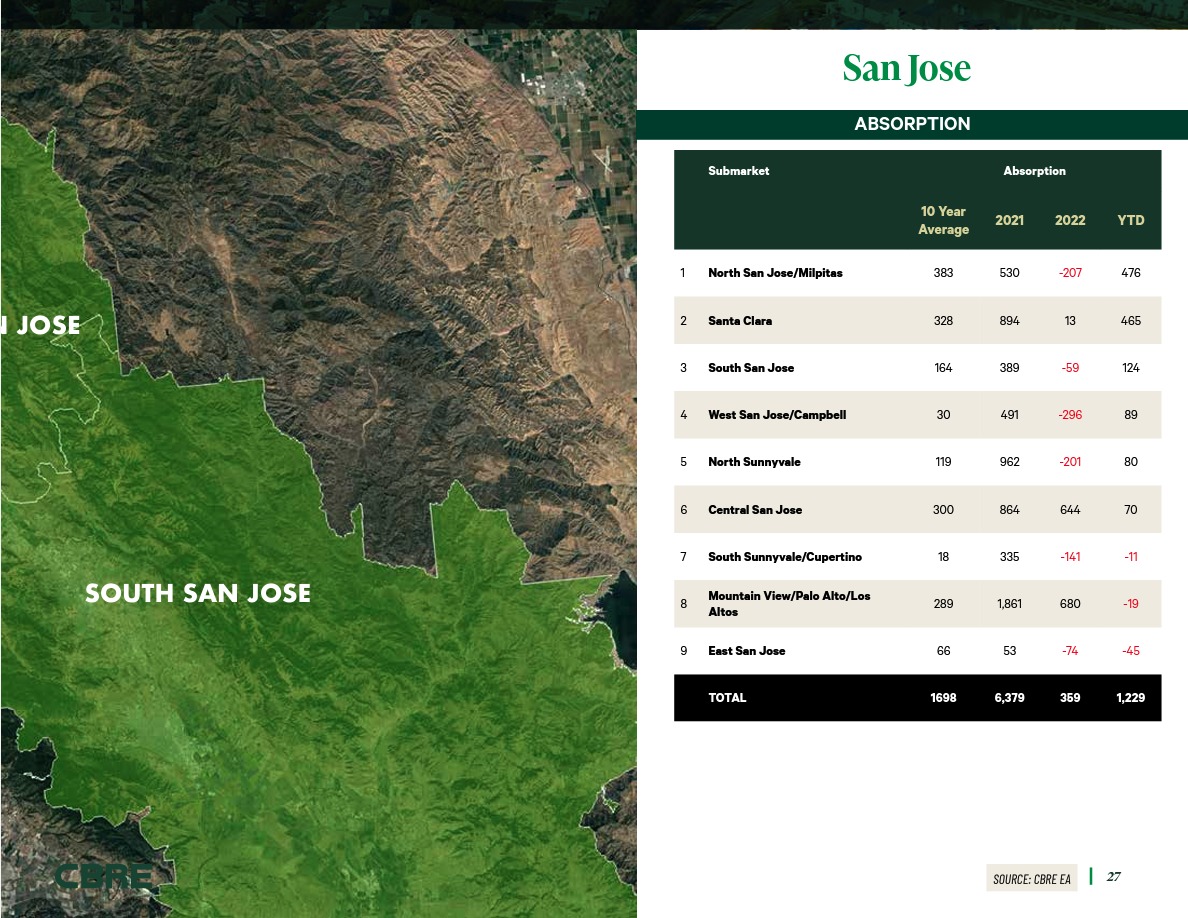The image size is (1188, 918).
Task: Click South Sunnyvale/Cupertino 2021 value 335
Action: click(x=1009, y=557)
